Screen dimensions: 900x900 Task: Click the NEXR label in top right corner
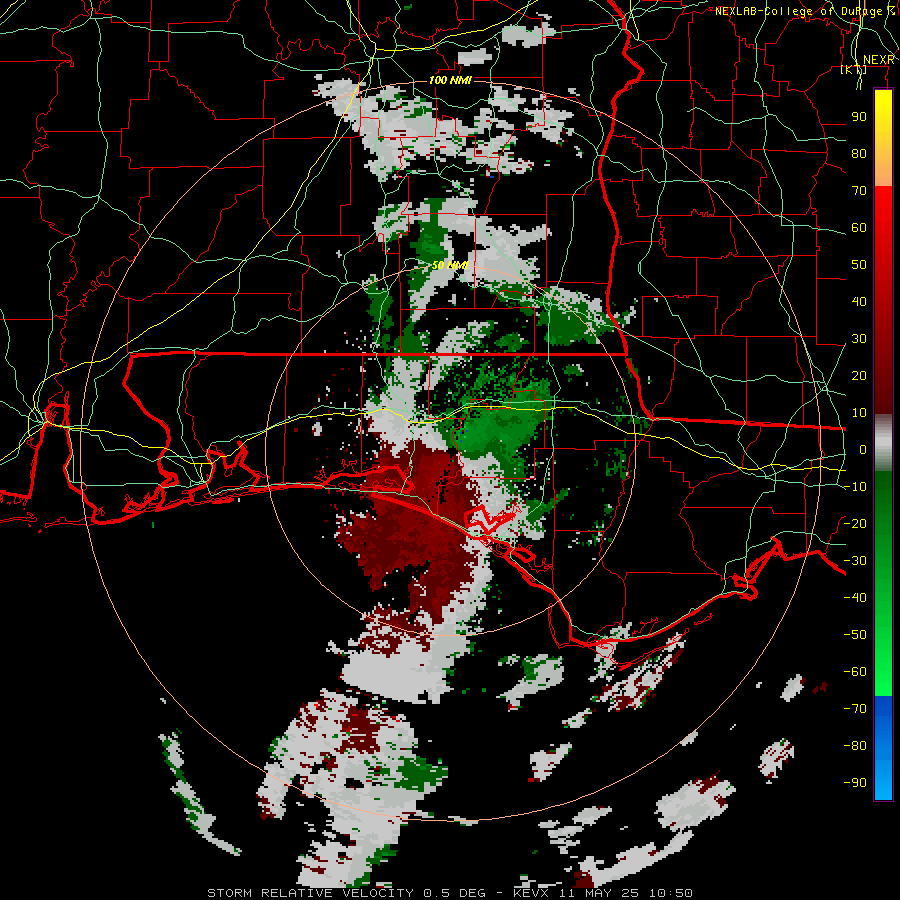[879, 60]
